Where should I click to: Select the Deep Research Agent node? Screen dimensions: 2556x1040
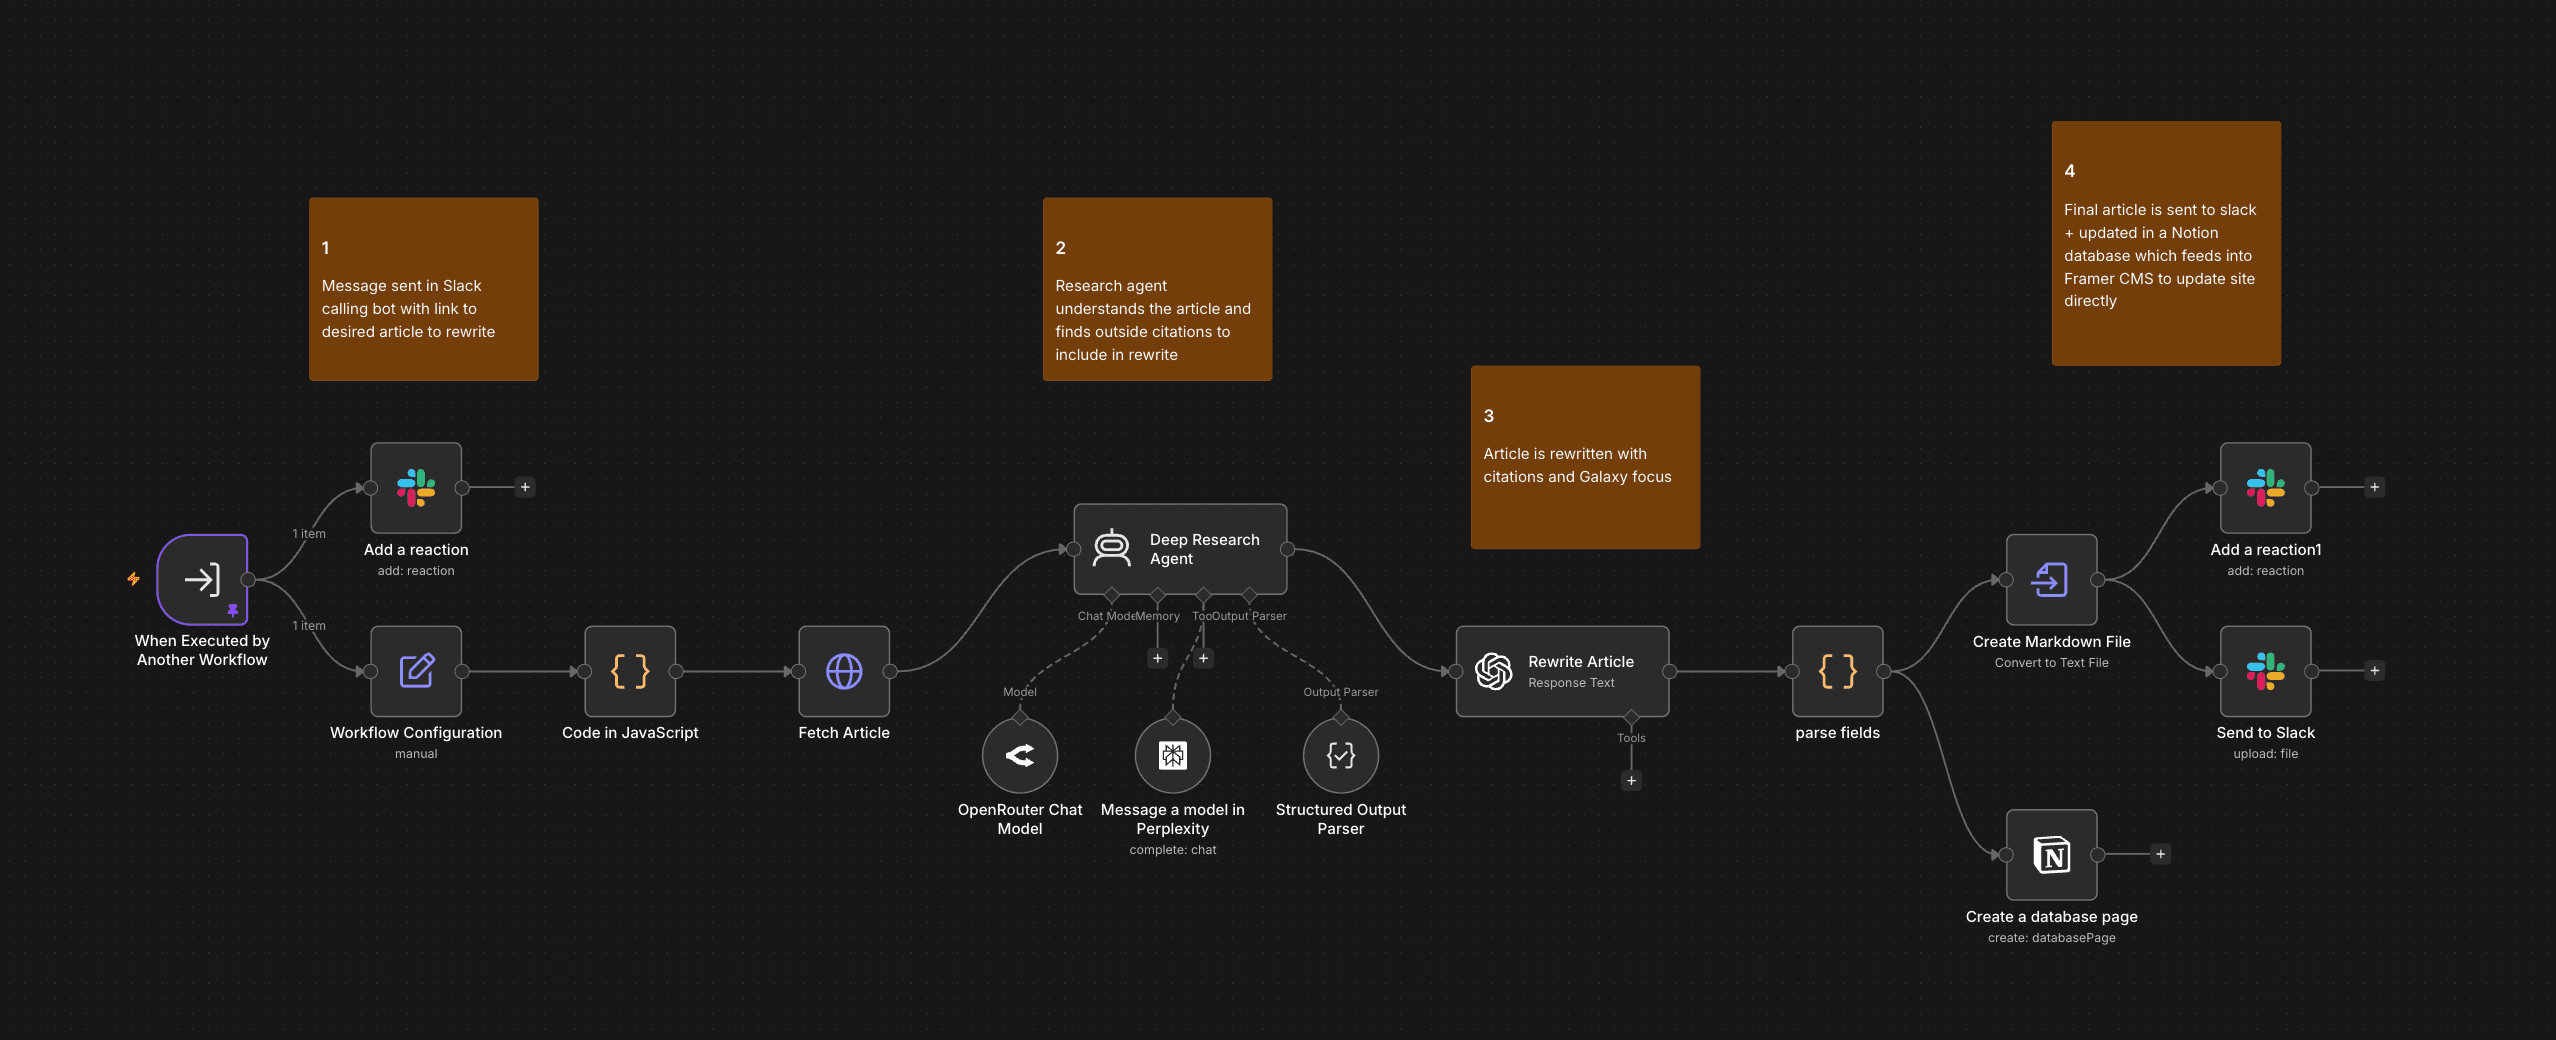[x=1180, y=549]
